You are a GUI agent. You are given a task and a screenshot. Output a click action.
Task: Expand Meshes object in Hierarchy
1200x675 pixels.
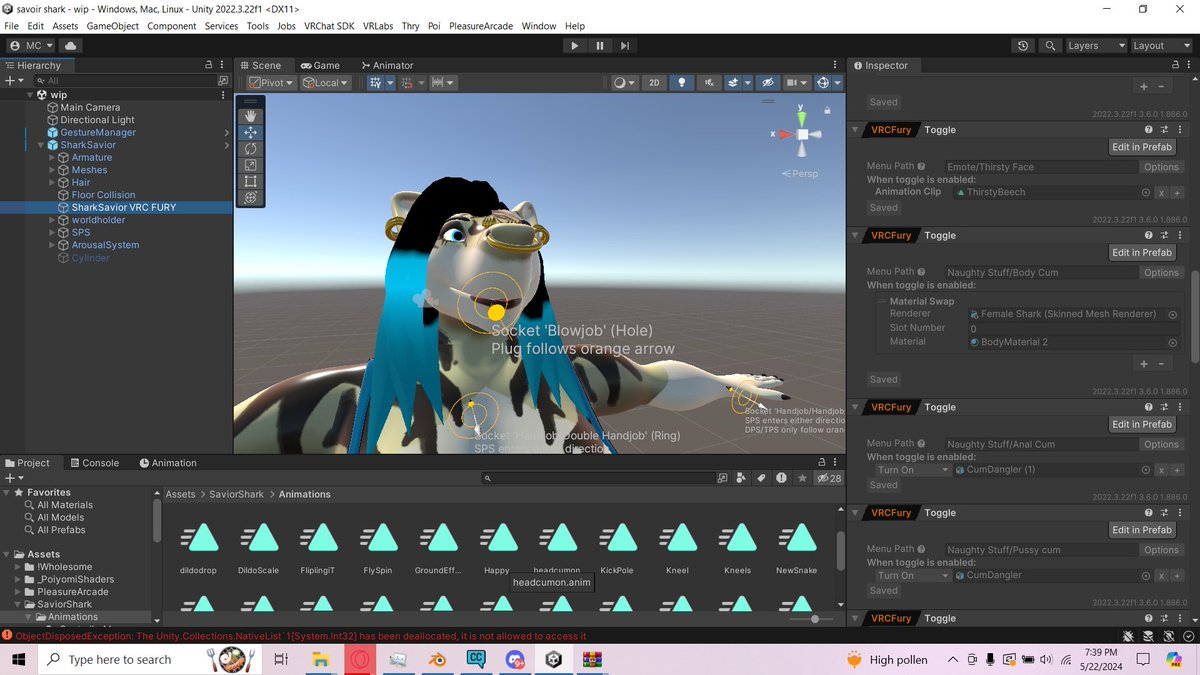(x=51, y=170)
